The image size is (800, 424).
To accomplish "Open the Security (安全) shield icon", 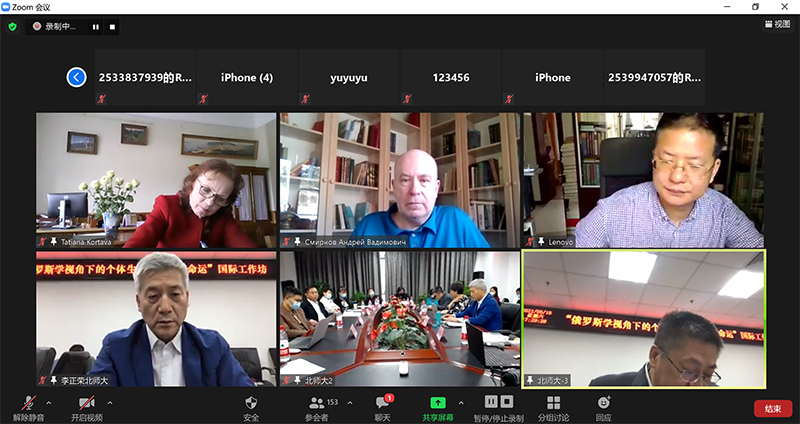I will (251, 402).
